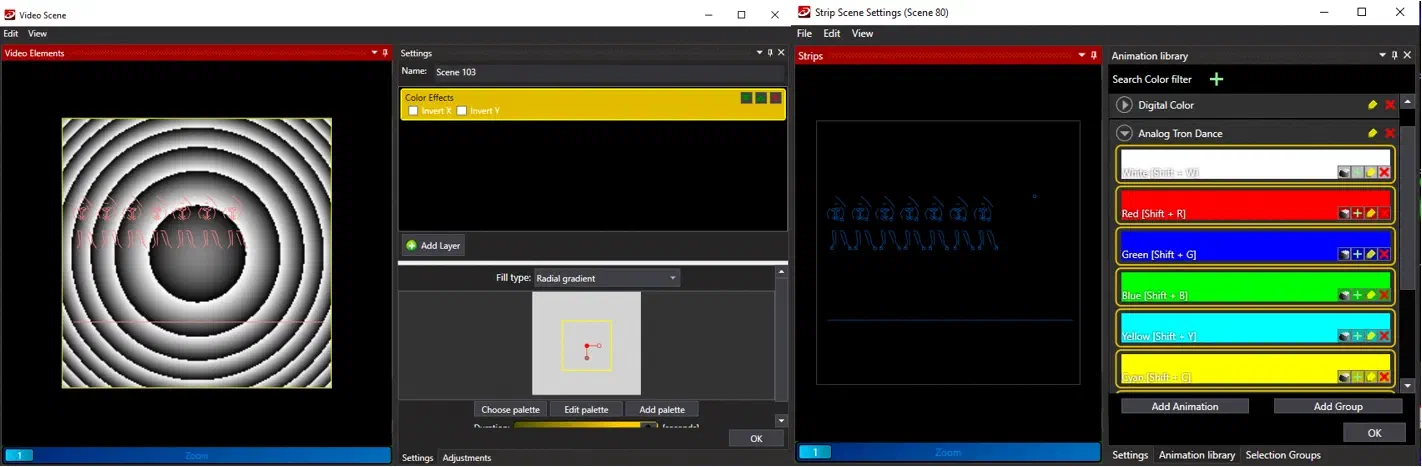Delete the Yellow animation with red X
The height and width of the screenshot is (467, 1422).
click(x=1384, y=336)
